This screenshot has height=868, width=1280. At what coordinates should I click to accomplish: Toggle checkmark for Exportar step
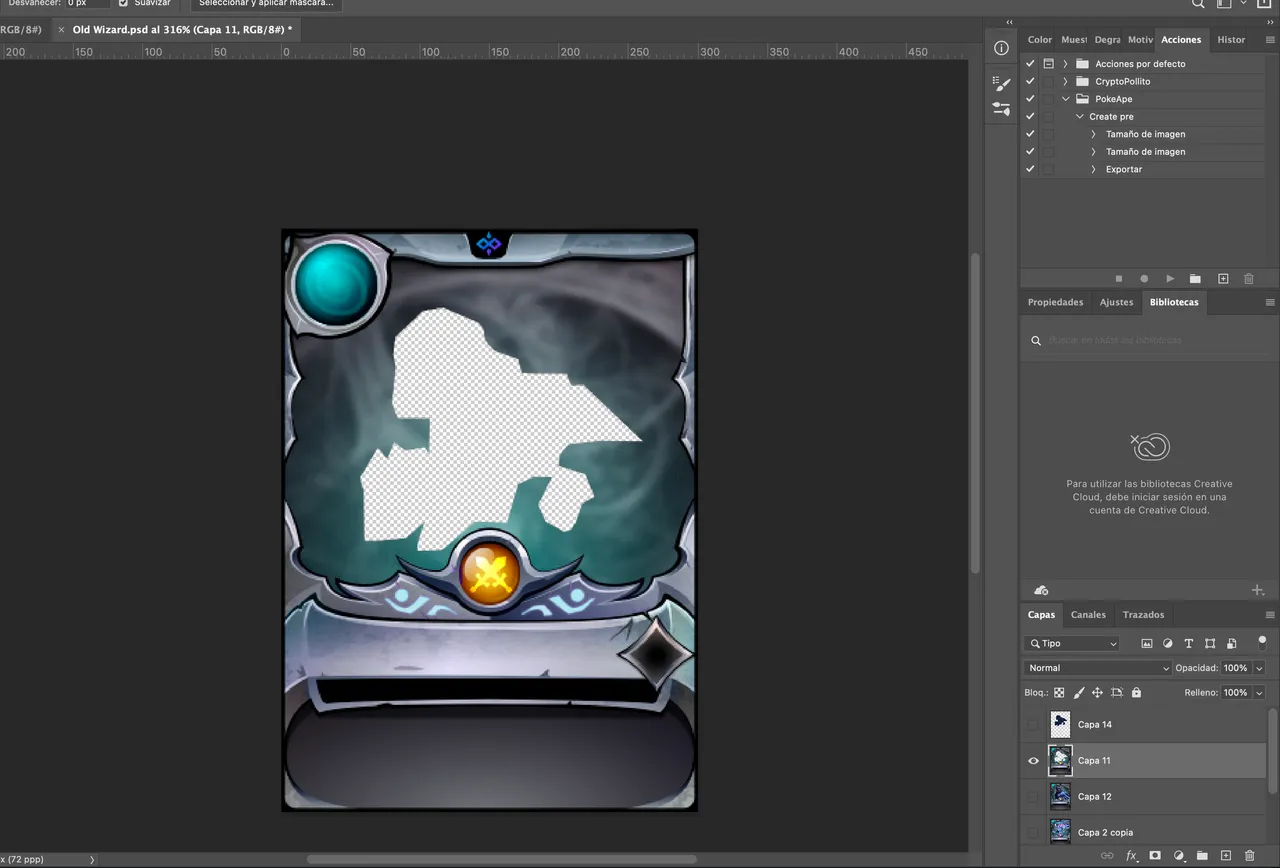(x=1030, y=169)
